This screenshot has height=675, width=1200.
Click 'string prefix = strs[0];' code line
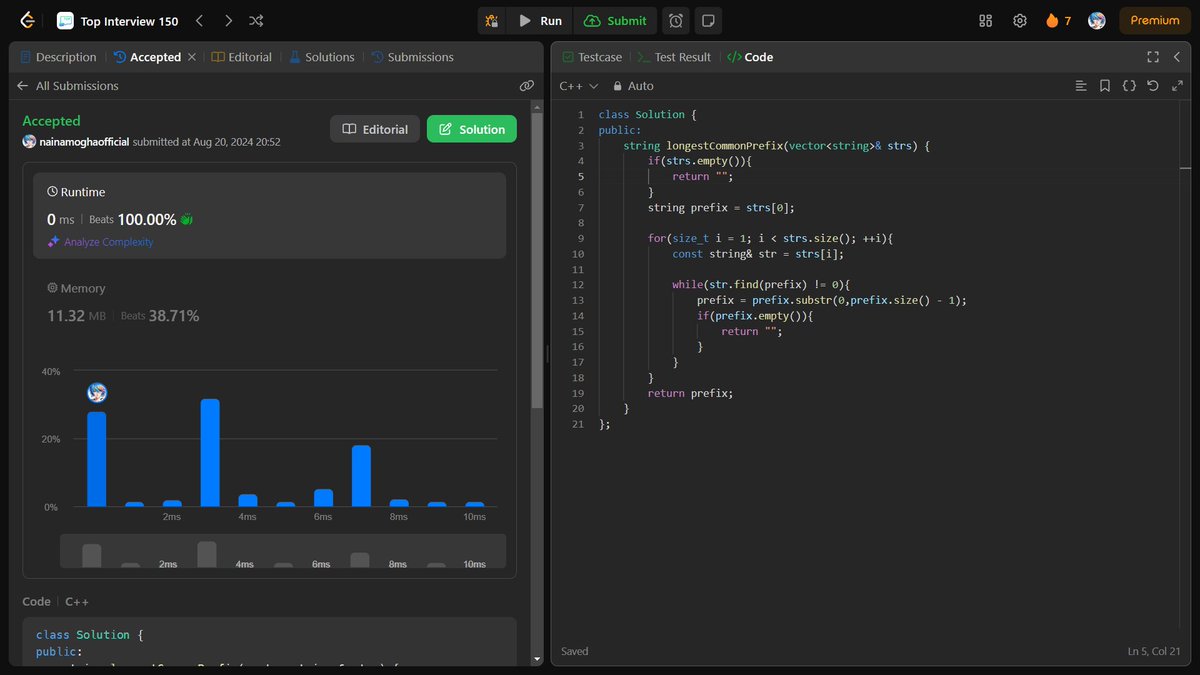(x=720, y=208)
